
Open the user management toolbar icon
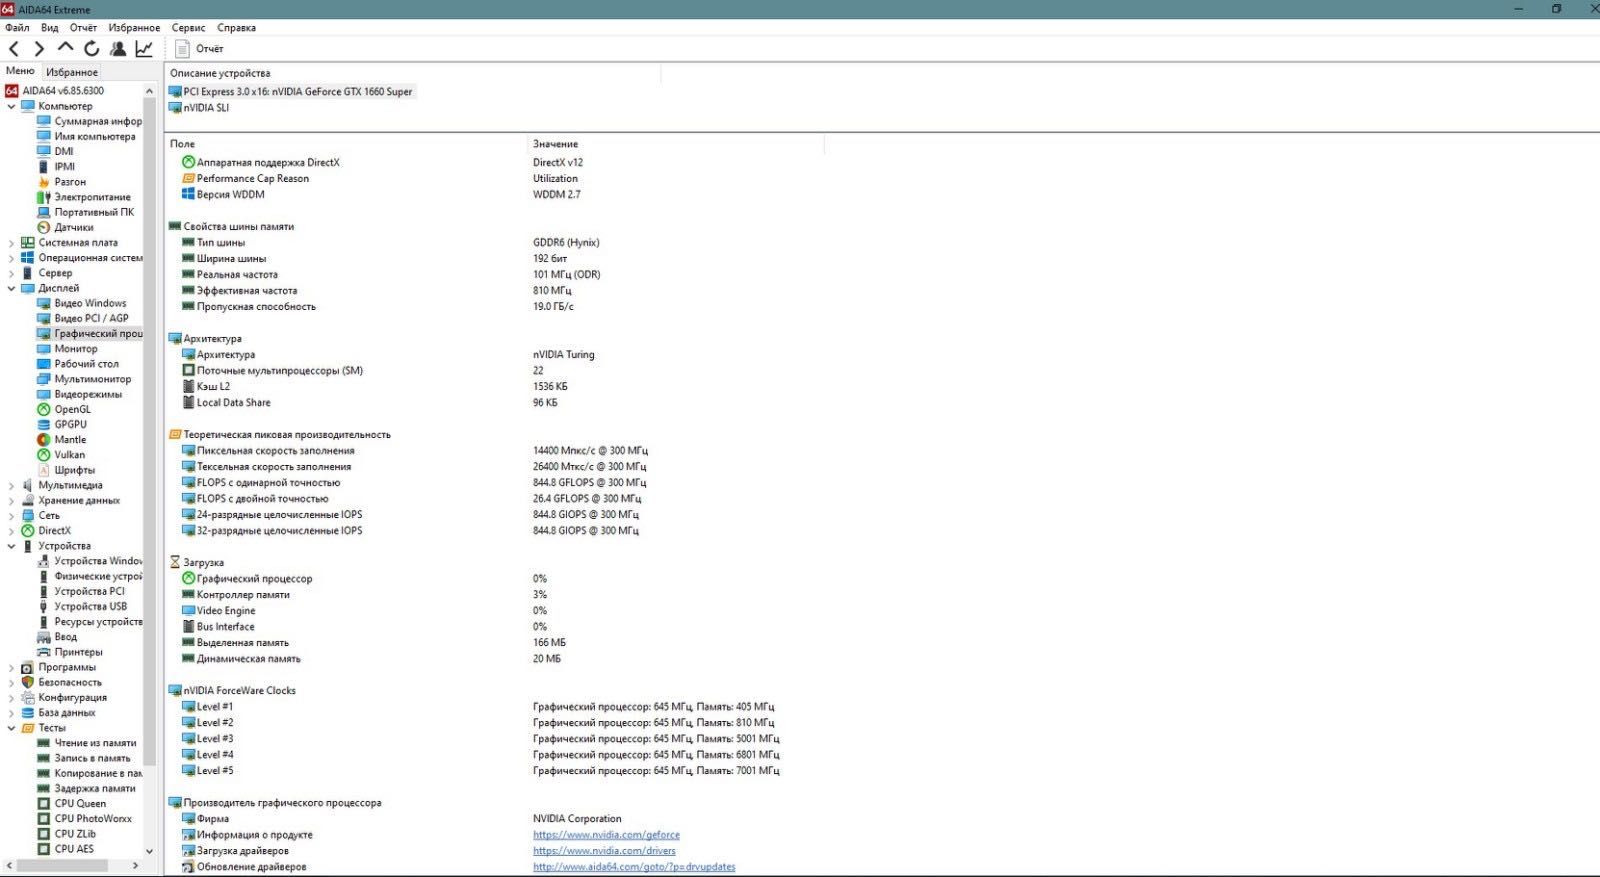click(x=118, y=48)
